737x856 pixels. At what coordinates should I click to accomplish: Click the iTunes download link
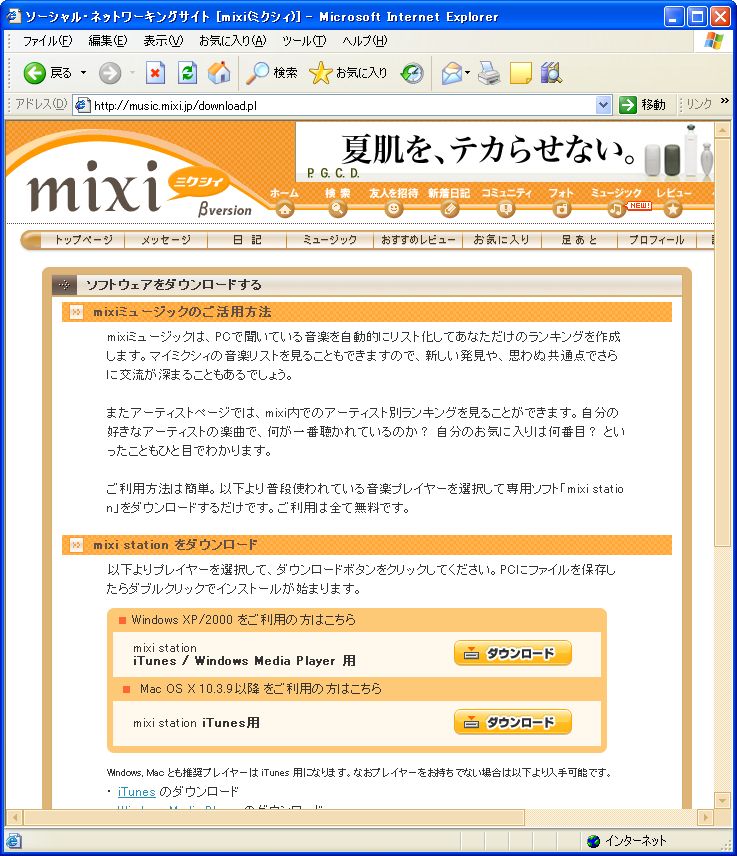pyautogui.click(x=136, y=792)
